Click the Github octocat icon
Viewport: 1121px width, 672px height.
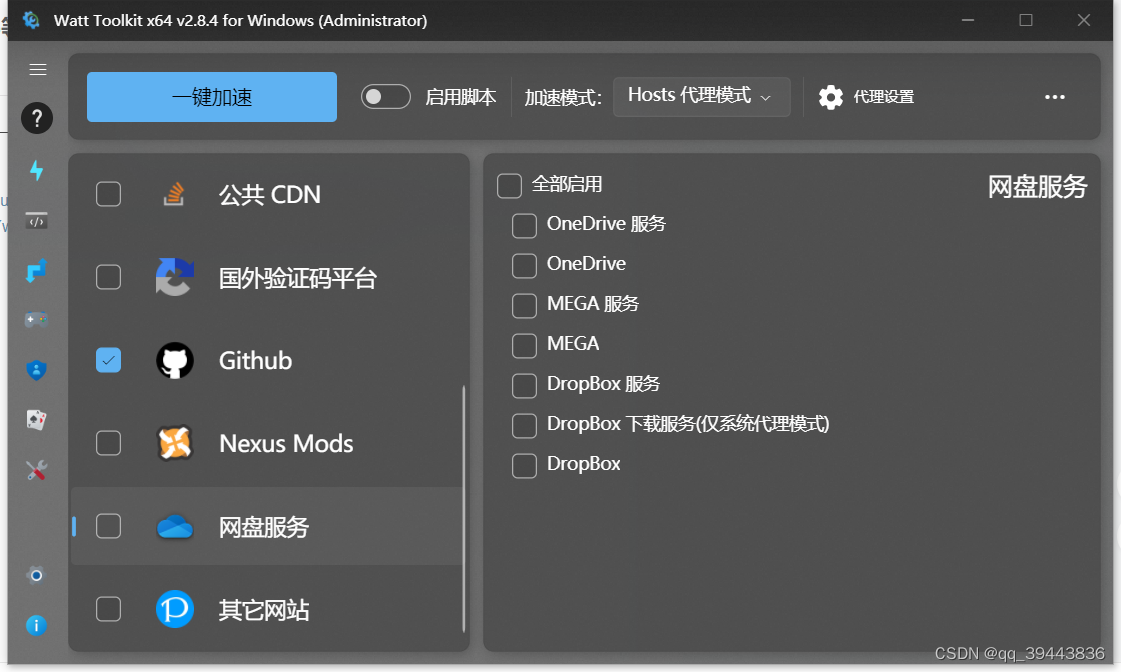(x=174, y=360)
